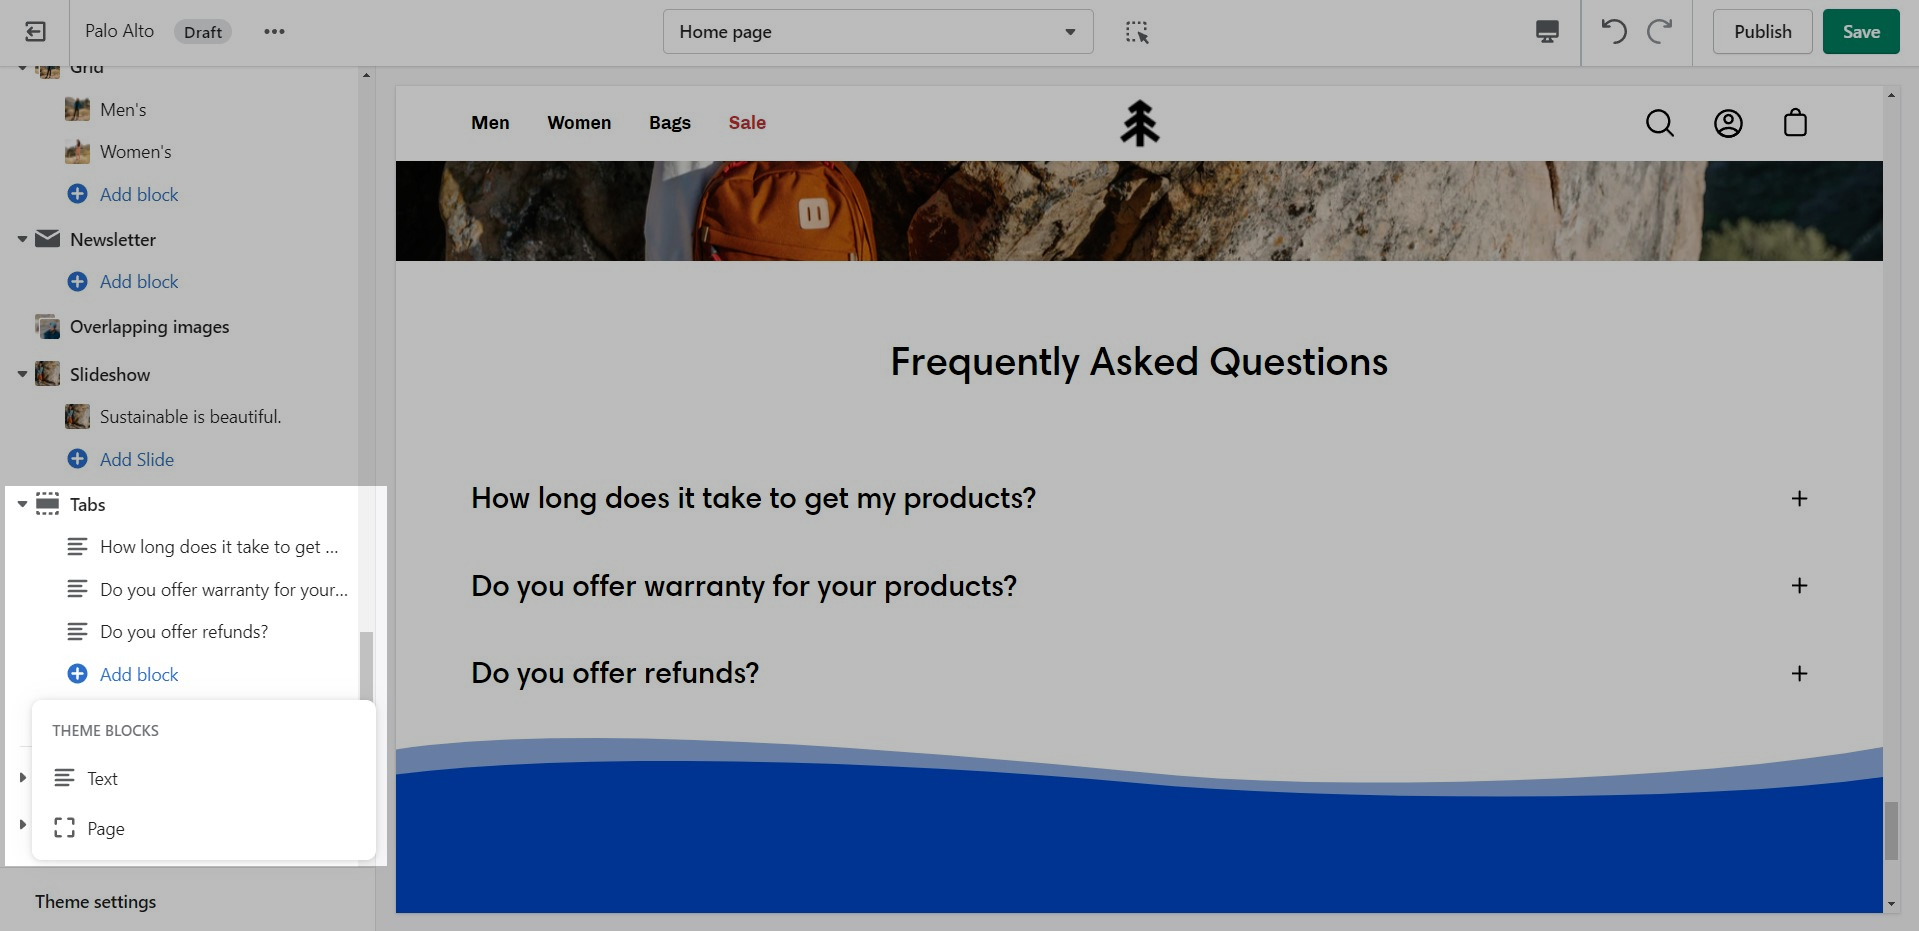Click the account profile icon in the preview
The width and height of the screenshot is (1919, 931).
[x=1728, y=123]
